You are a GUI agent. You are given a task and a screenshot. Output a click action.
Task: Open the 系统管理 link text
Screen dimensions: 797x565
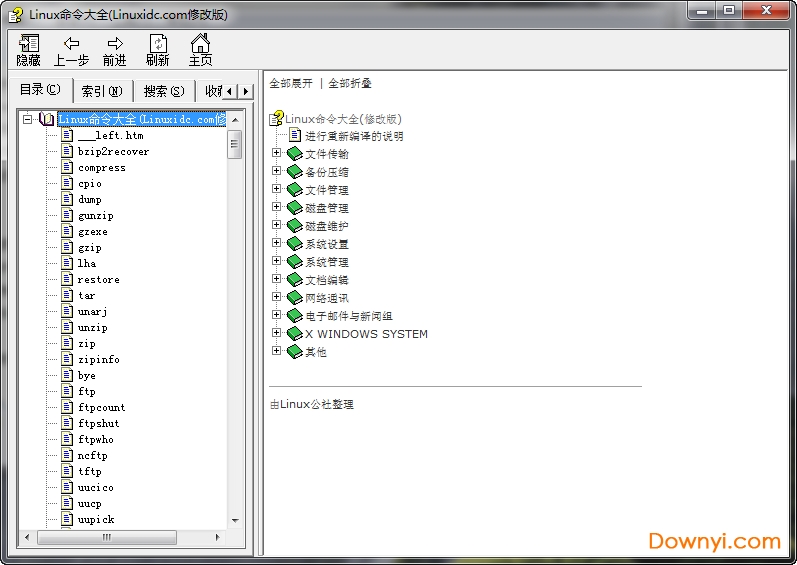tap(327, 262)
